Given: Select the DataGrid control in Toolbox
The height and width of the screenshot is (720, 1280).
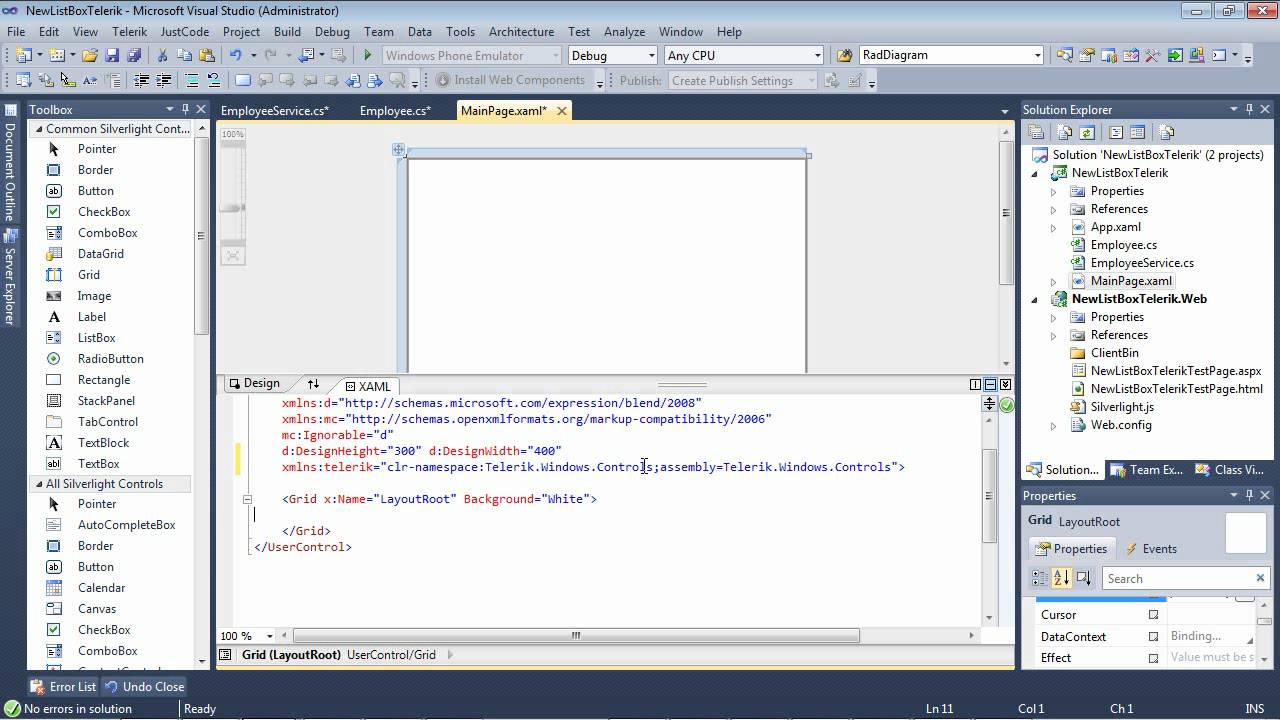Looking at the screenshot, I should coord(101,254).
